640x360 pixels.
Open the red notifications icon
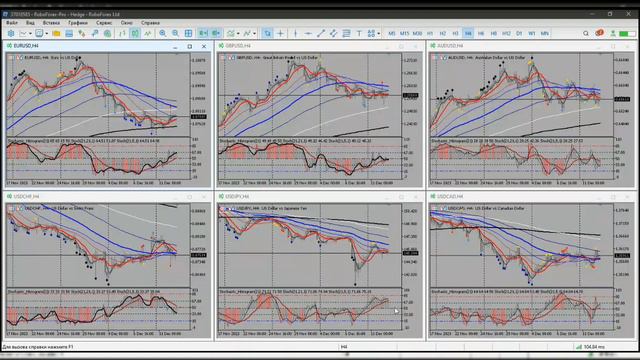click(x=599, y=33)
